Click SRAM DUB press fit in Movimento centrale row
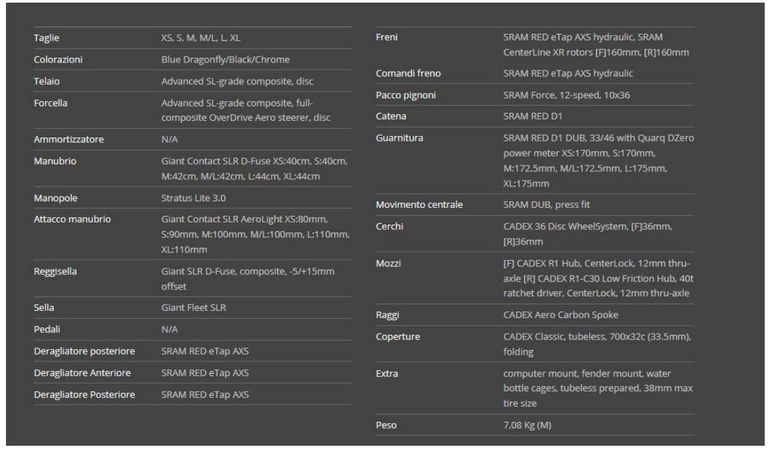Image resolution: width=770 pixels, height=451 pixels. coord(546,204)
